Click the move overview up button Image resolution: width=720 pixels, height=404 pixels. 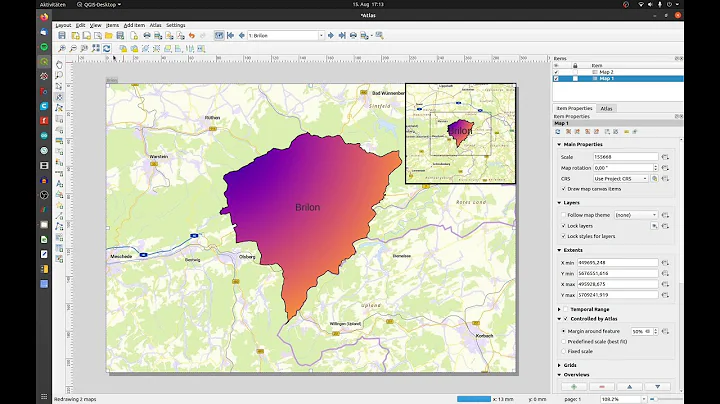point(630,387)
